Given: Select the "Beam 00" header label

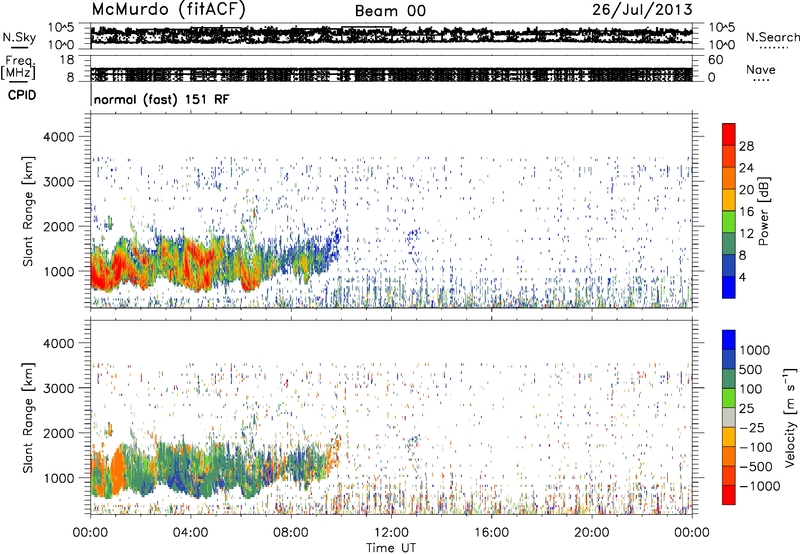Looking at the screenshot, I should point(390,11).
